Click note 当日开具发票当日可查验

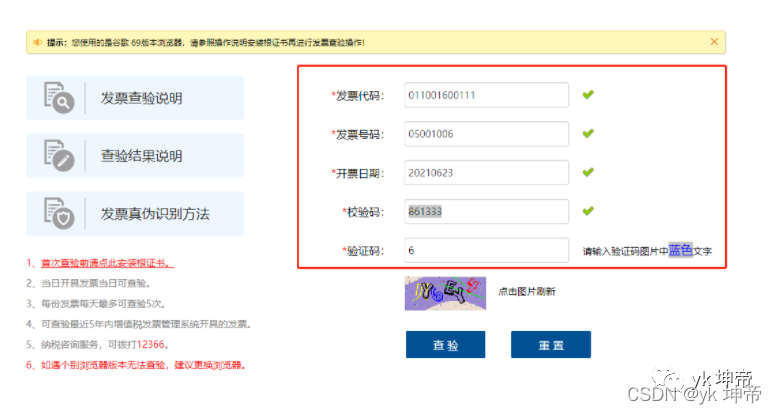(88, 283)
